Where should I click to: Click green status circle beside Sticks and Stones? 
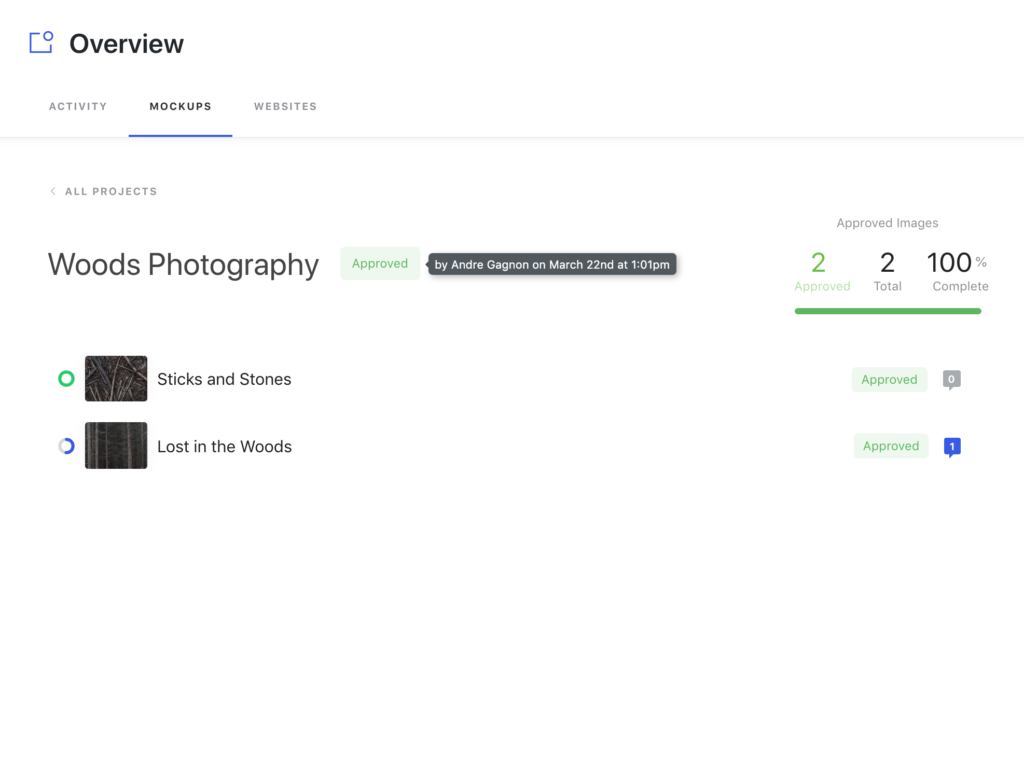point(66,379)
